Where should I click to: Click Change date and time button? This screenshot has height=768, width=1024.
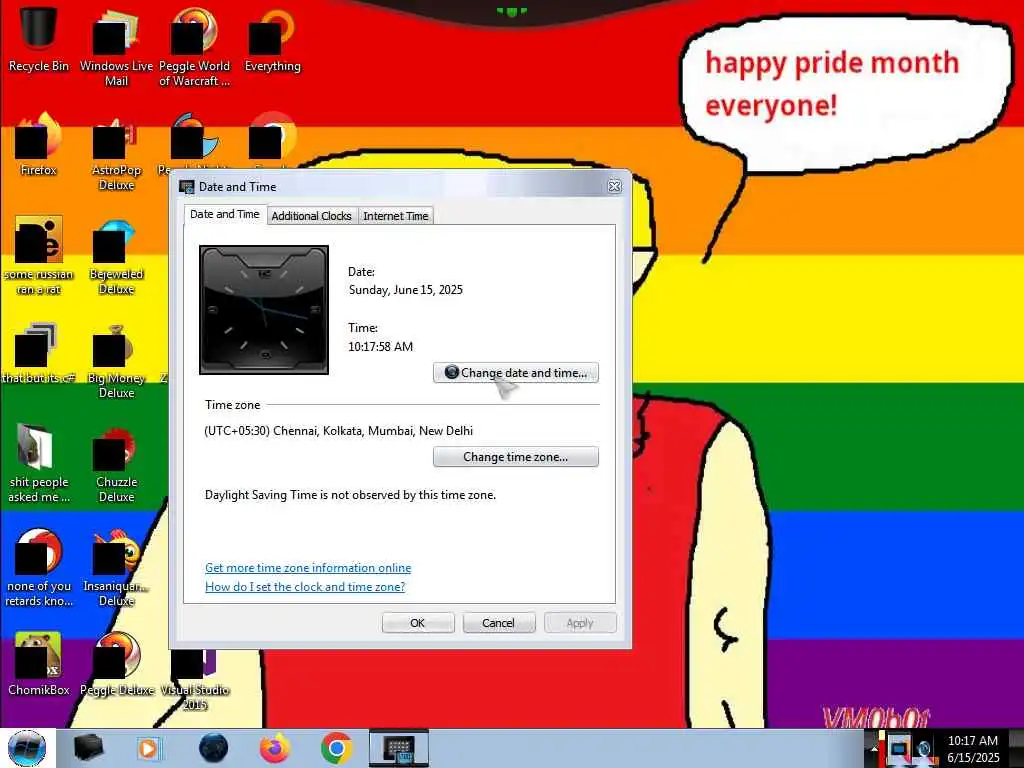coord(515,373)
